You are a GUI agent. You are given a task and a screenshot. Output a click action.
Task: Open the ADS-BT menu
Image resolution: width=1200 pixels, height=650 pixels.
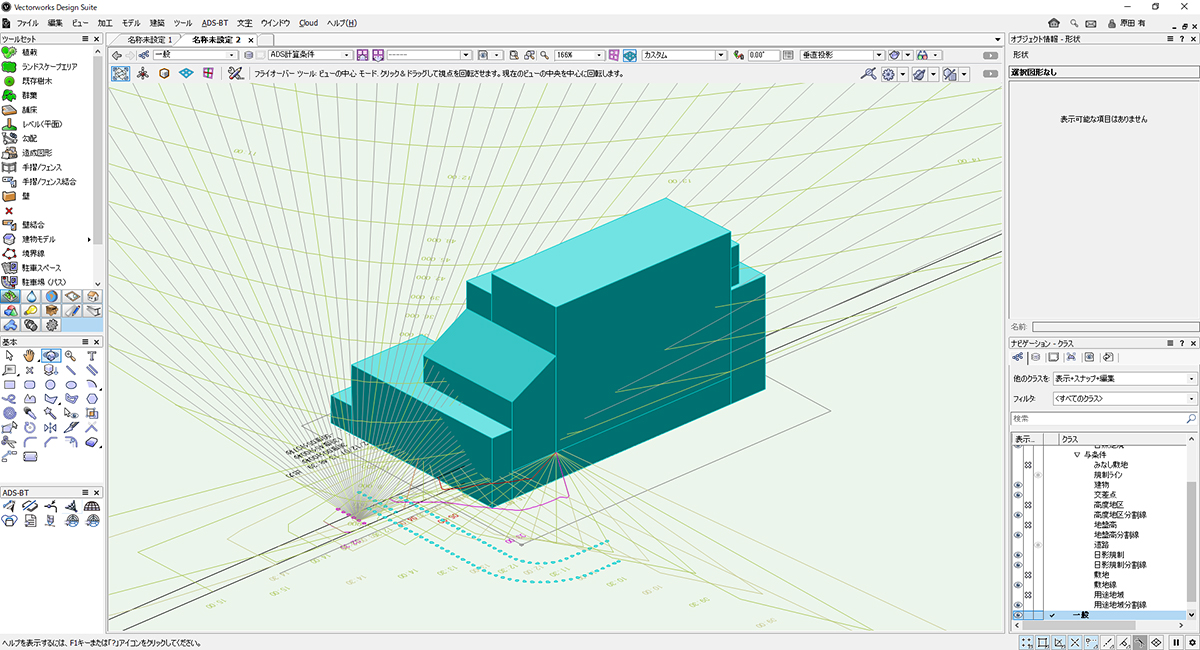214,22
